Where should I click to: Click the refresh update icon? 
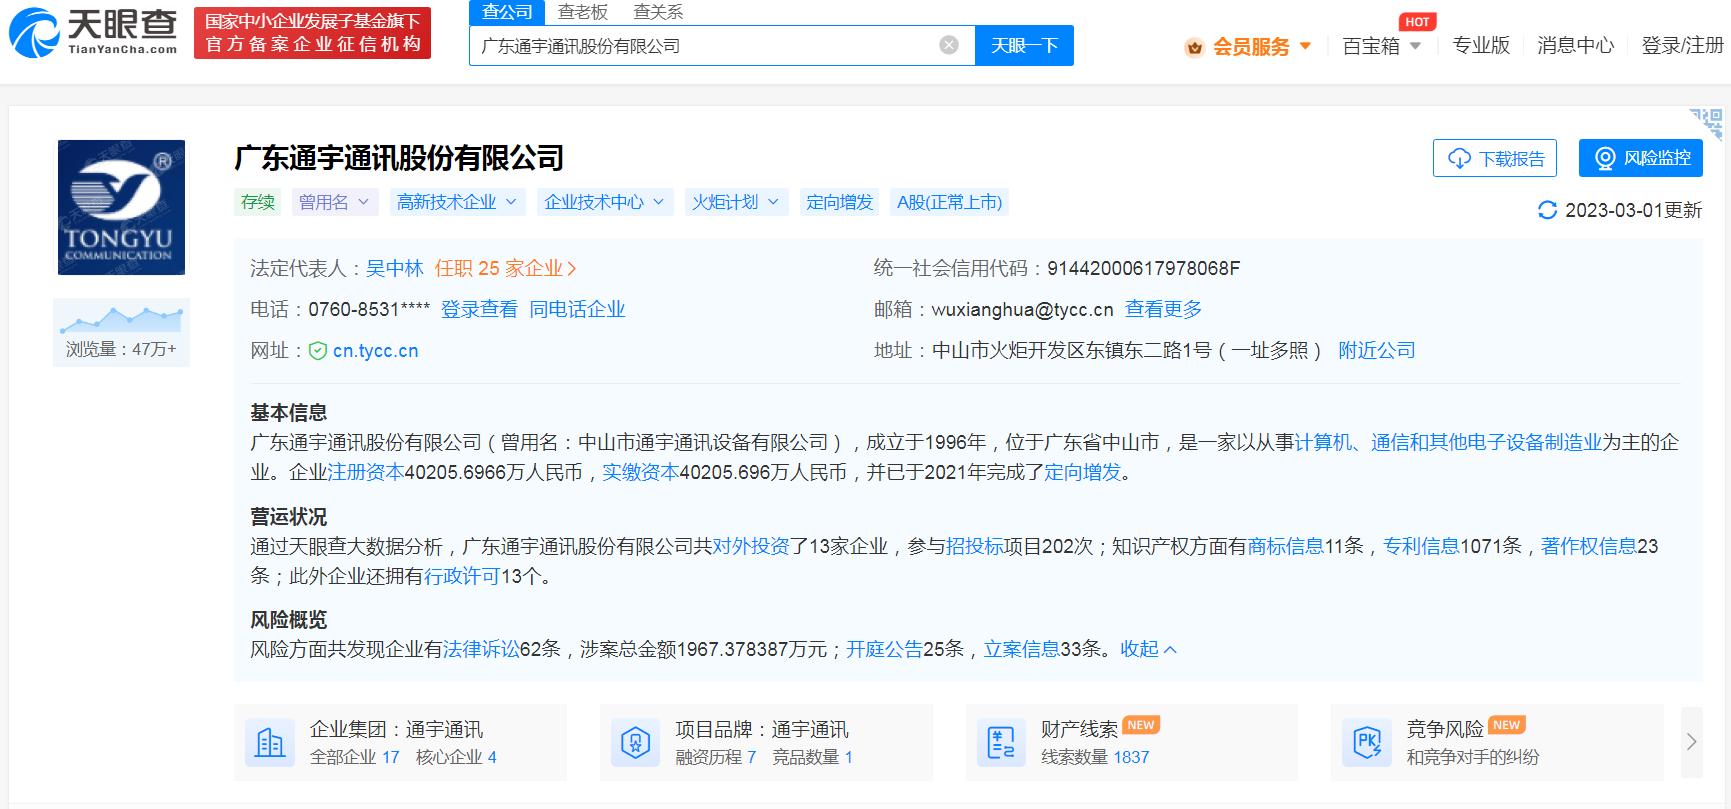tap(1547, 210)
